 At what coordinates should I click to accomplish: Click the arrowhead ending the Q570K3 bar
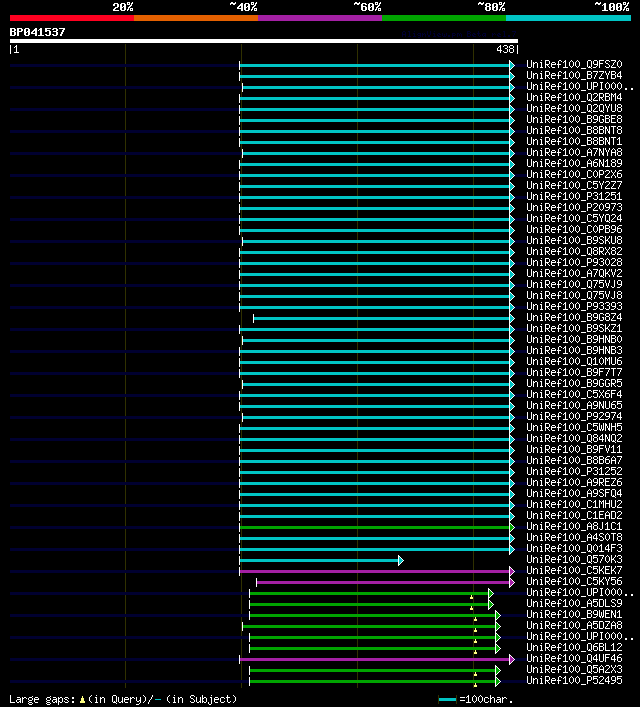(x=401, y=560)
